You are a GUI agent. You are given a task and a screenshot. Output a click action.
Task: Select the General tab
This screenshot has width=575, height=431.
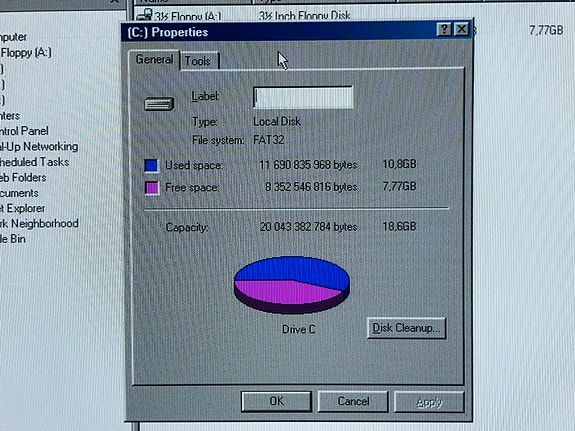pos(154,59)
